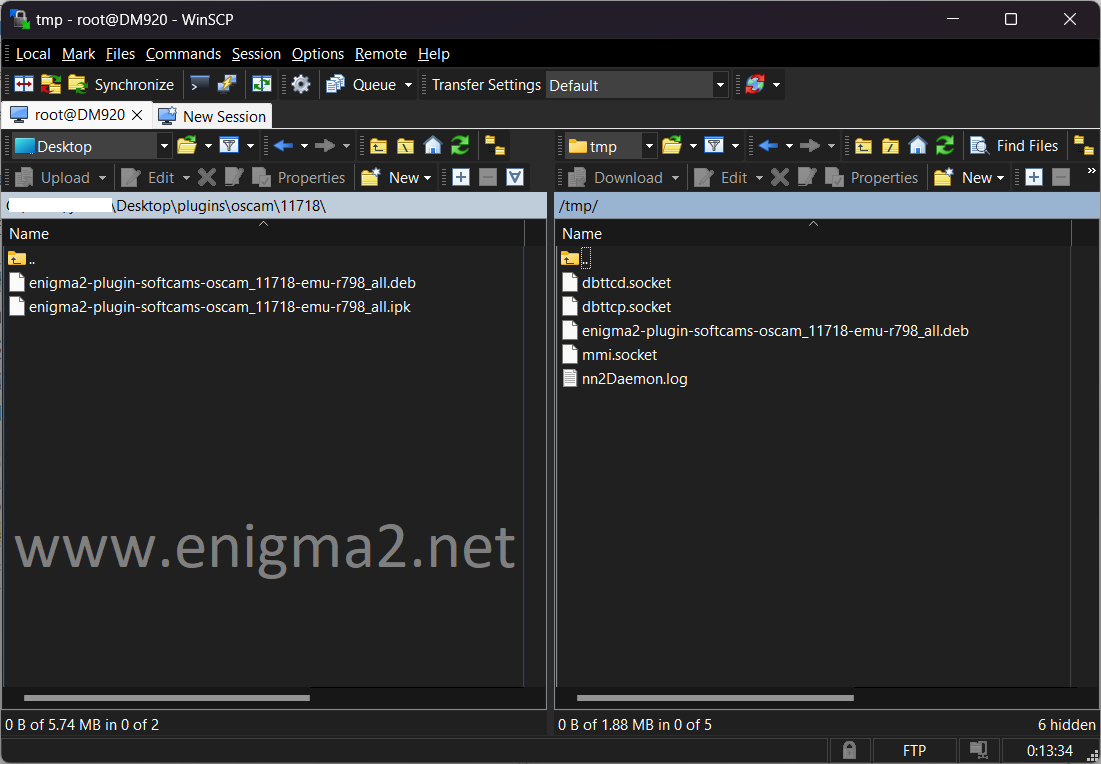The width and height of the screenshot is (1101, 764).
Task: Refresh the local panel
Action: tap(460, 146)
